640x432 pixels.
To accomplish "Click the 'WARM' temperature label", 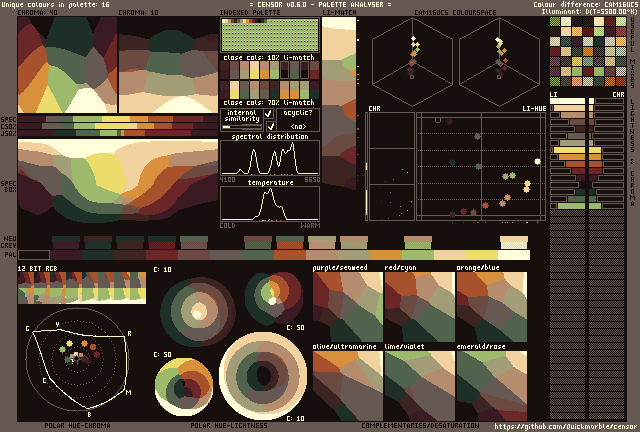I will click(311, 225).
